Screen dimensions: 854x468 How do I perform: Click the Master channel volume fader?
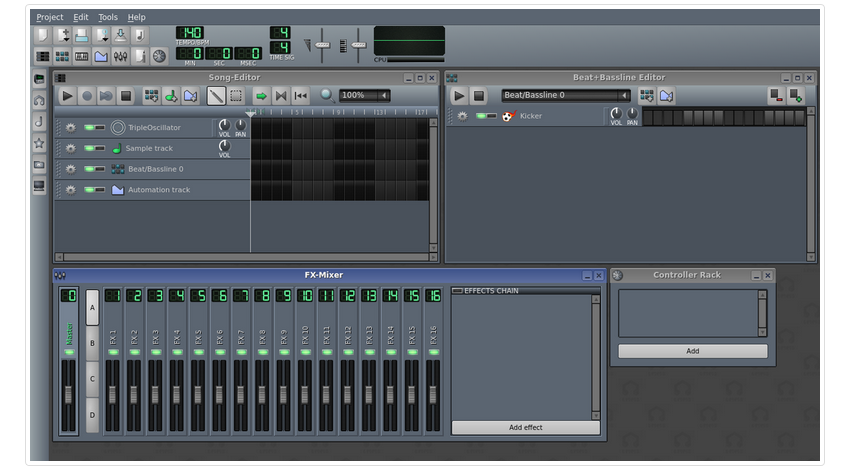69,394
